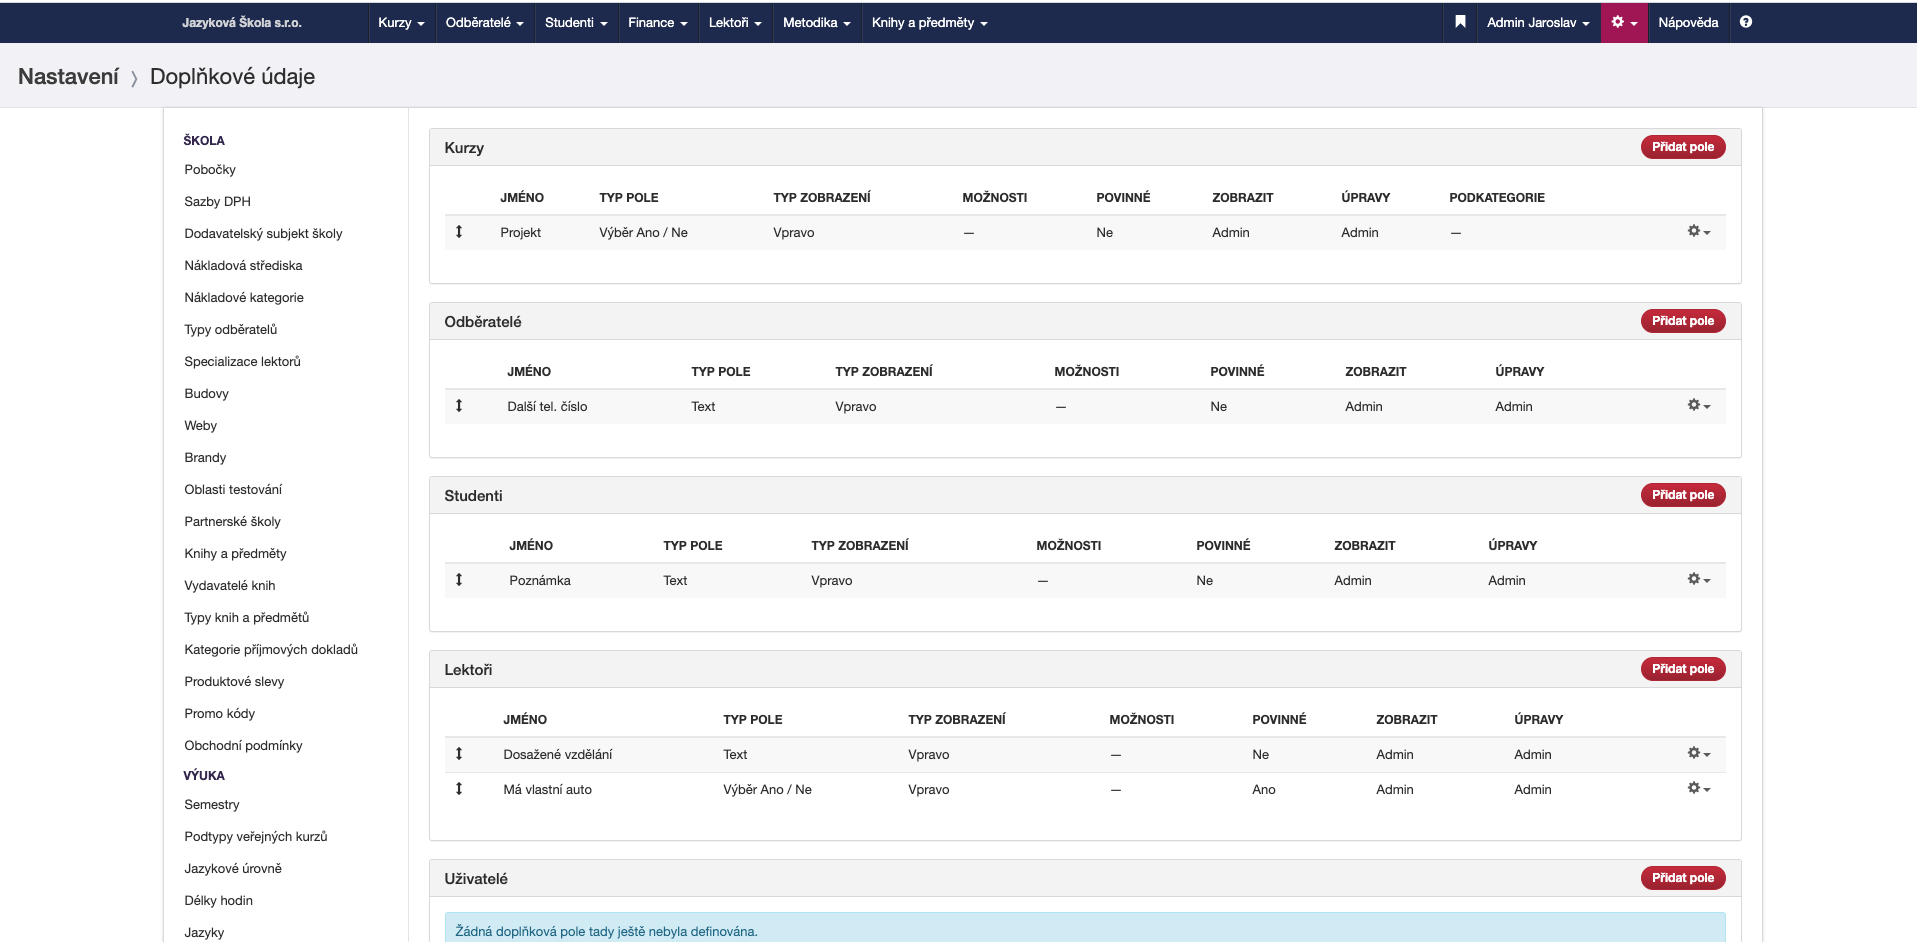Open Oblasti testování settings

click(233, 490)
